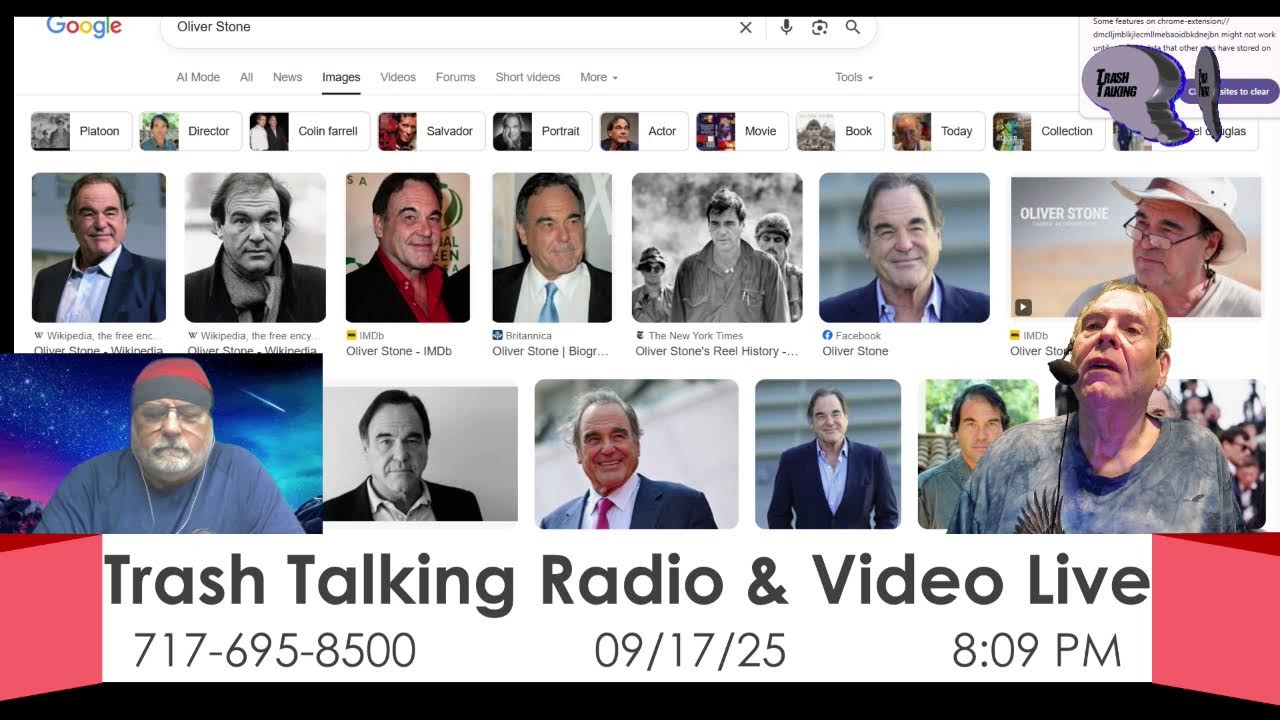Open the Forums tab
1280x720 pixels.
[x=455, y=77]
